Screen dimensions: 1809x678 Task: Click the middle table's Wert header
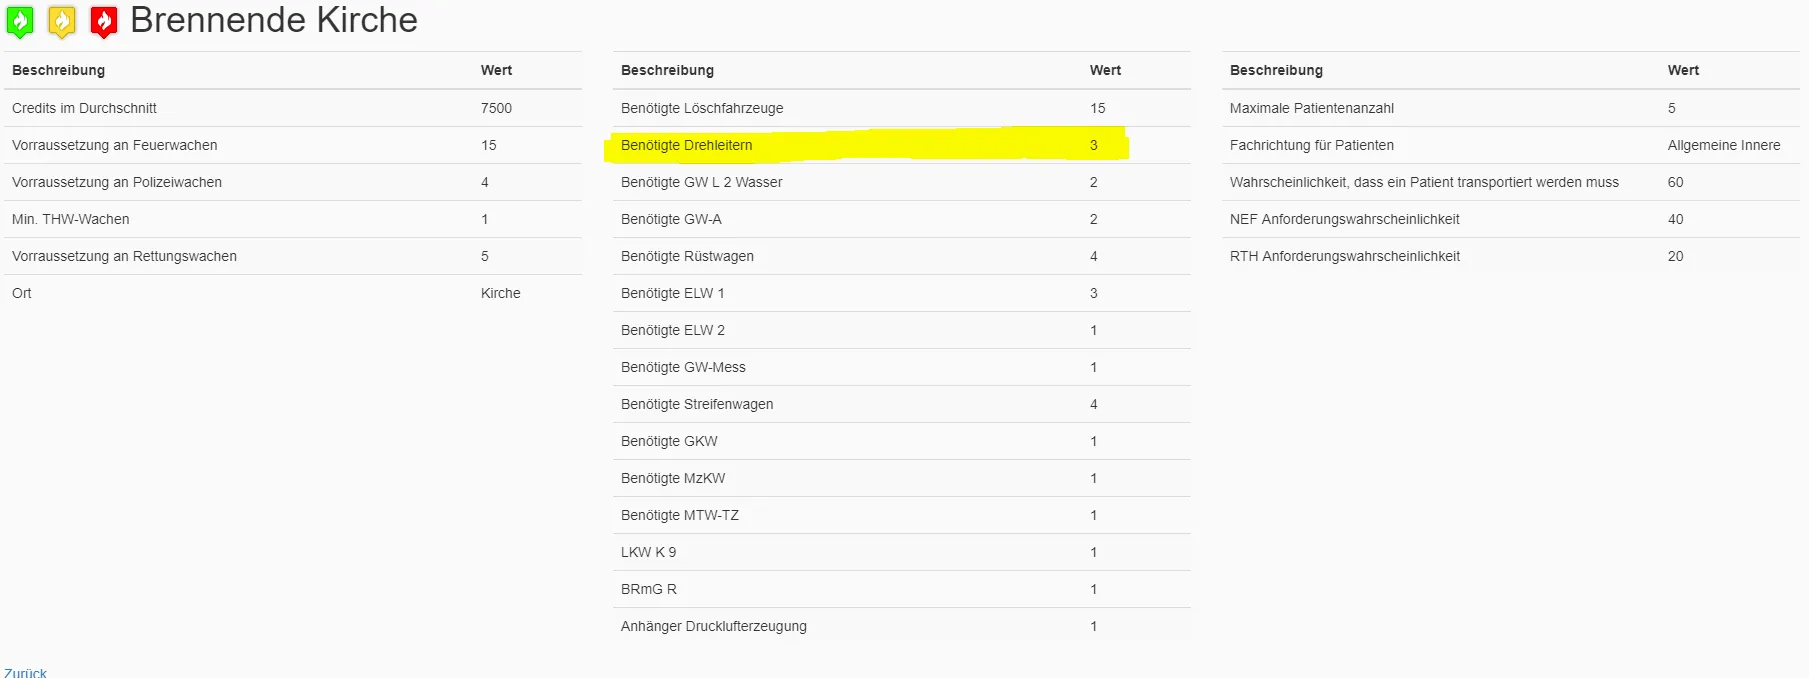(x=1105, y=70)
